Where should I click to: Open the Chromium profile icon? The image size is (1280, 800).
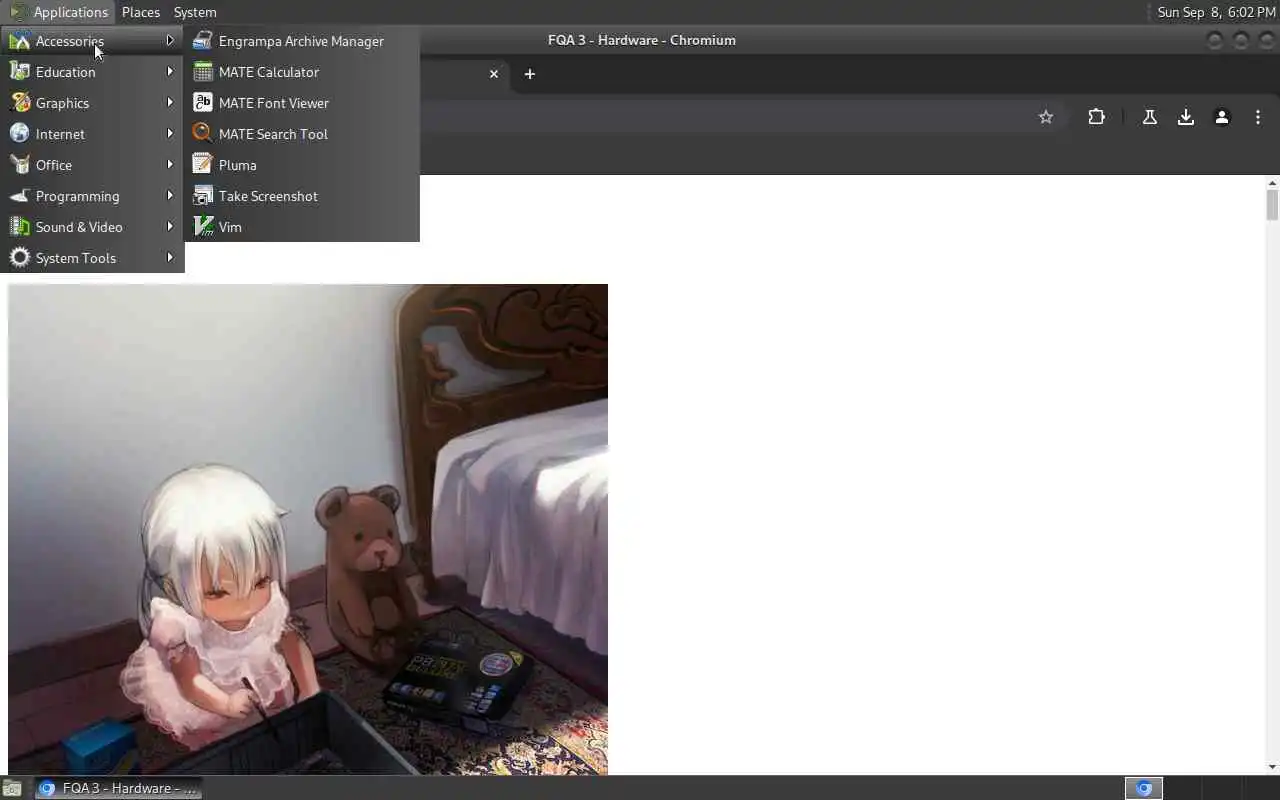[1222, 117]
